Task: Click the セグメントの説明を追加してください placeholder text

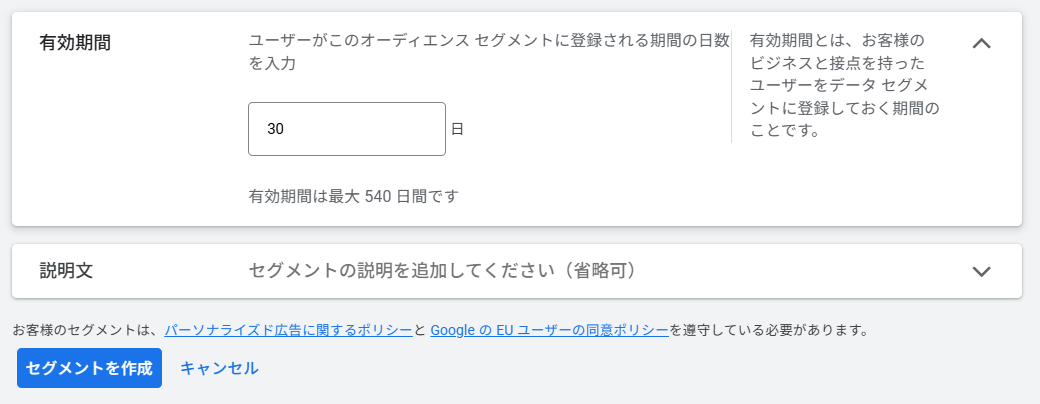Action: point(443,271)
